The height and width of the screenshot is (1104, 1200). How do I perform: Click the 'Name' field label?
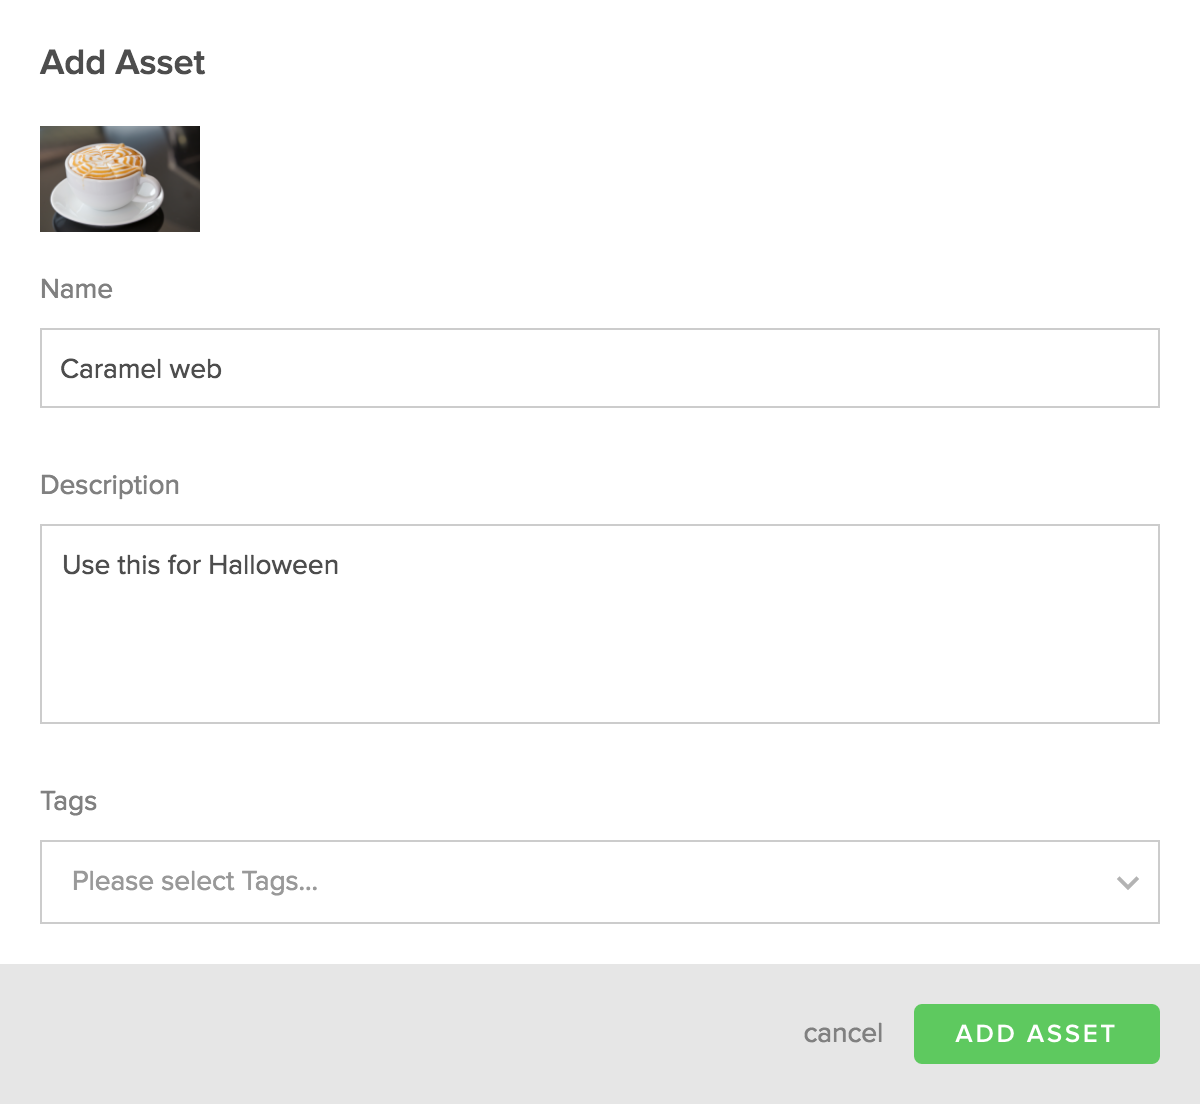click(x=76, y=289)
